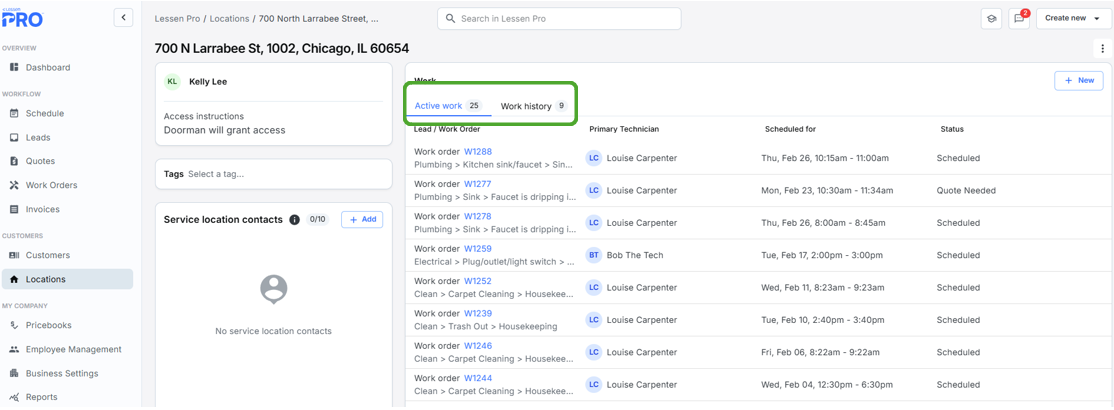Click the Locations breadcrumb link
Viewport: 1114px width, 410px height.
pyautogui.click(x=229, y=19)
